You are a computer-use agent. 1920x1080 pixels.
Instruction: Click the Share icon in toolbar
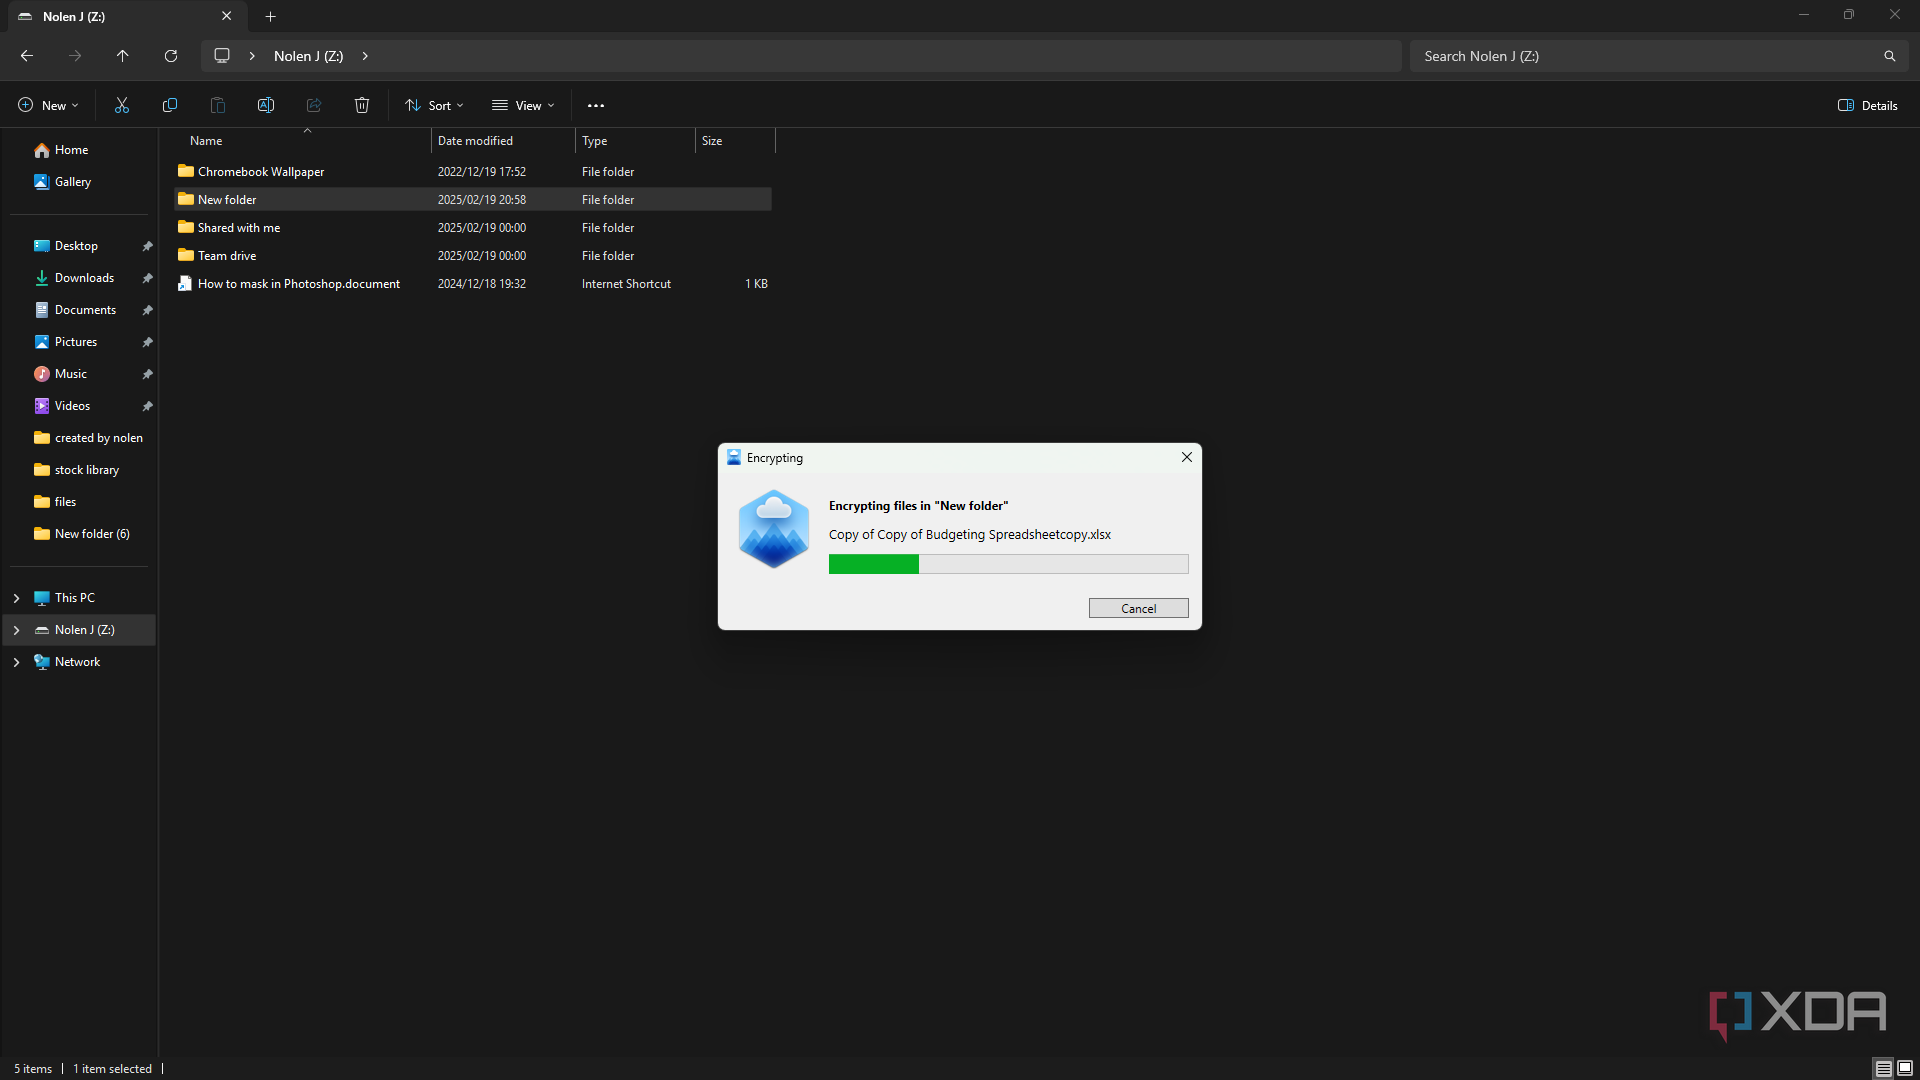pos(314,105)
